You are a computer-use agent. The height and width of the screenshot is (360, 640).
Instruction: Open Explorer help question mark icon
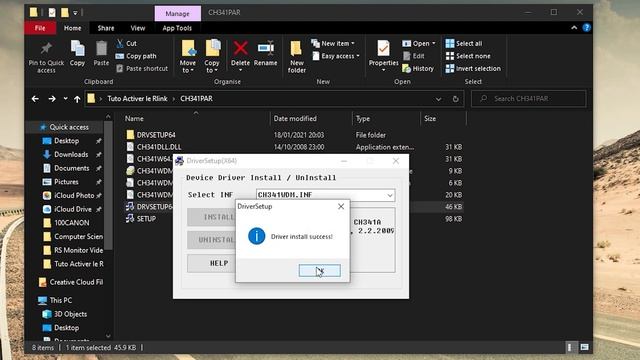pyautogui.click(x=587, y=28)
